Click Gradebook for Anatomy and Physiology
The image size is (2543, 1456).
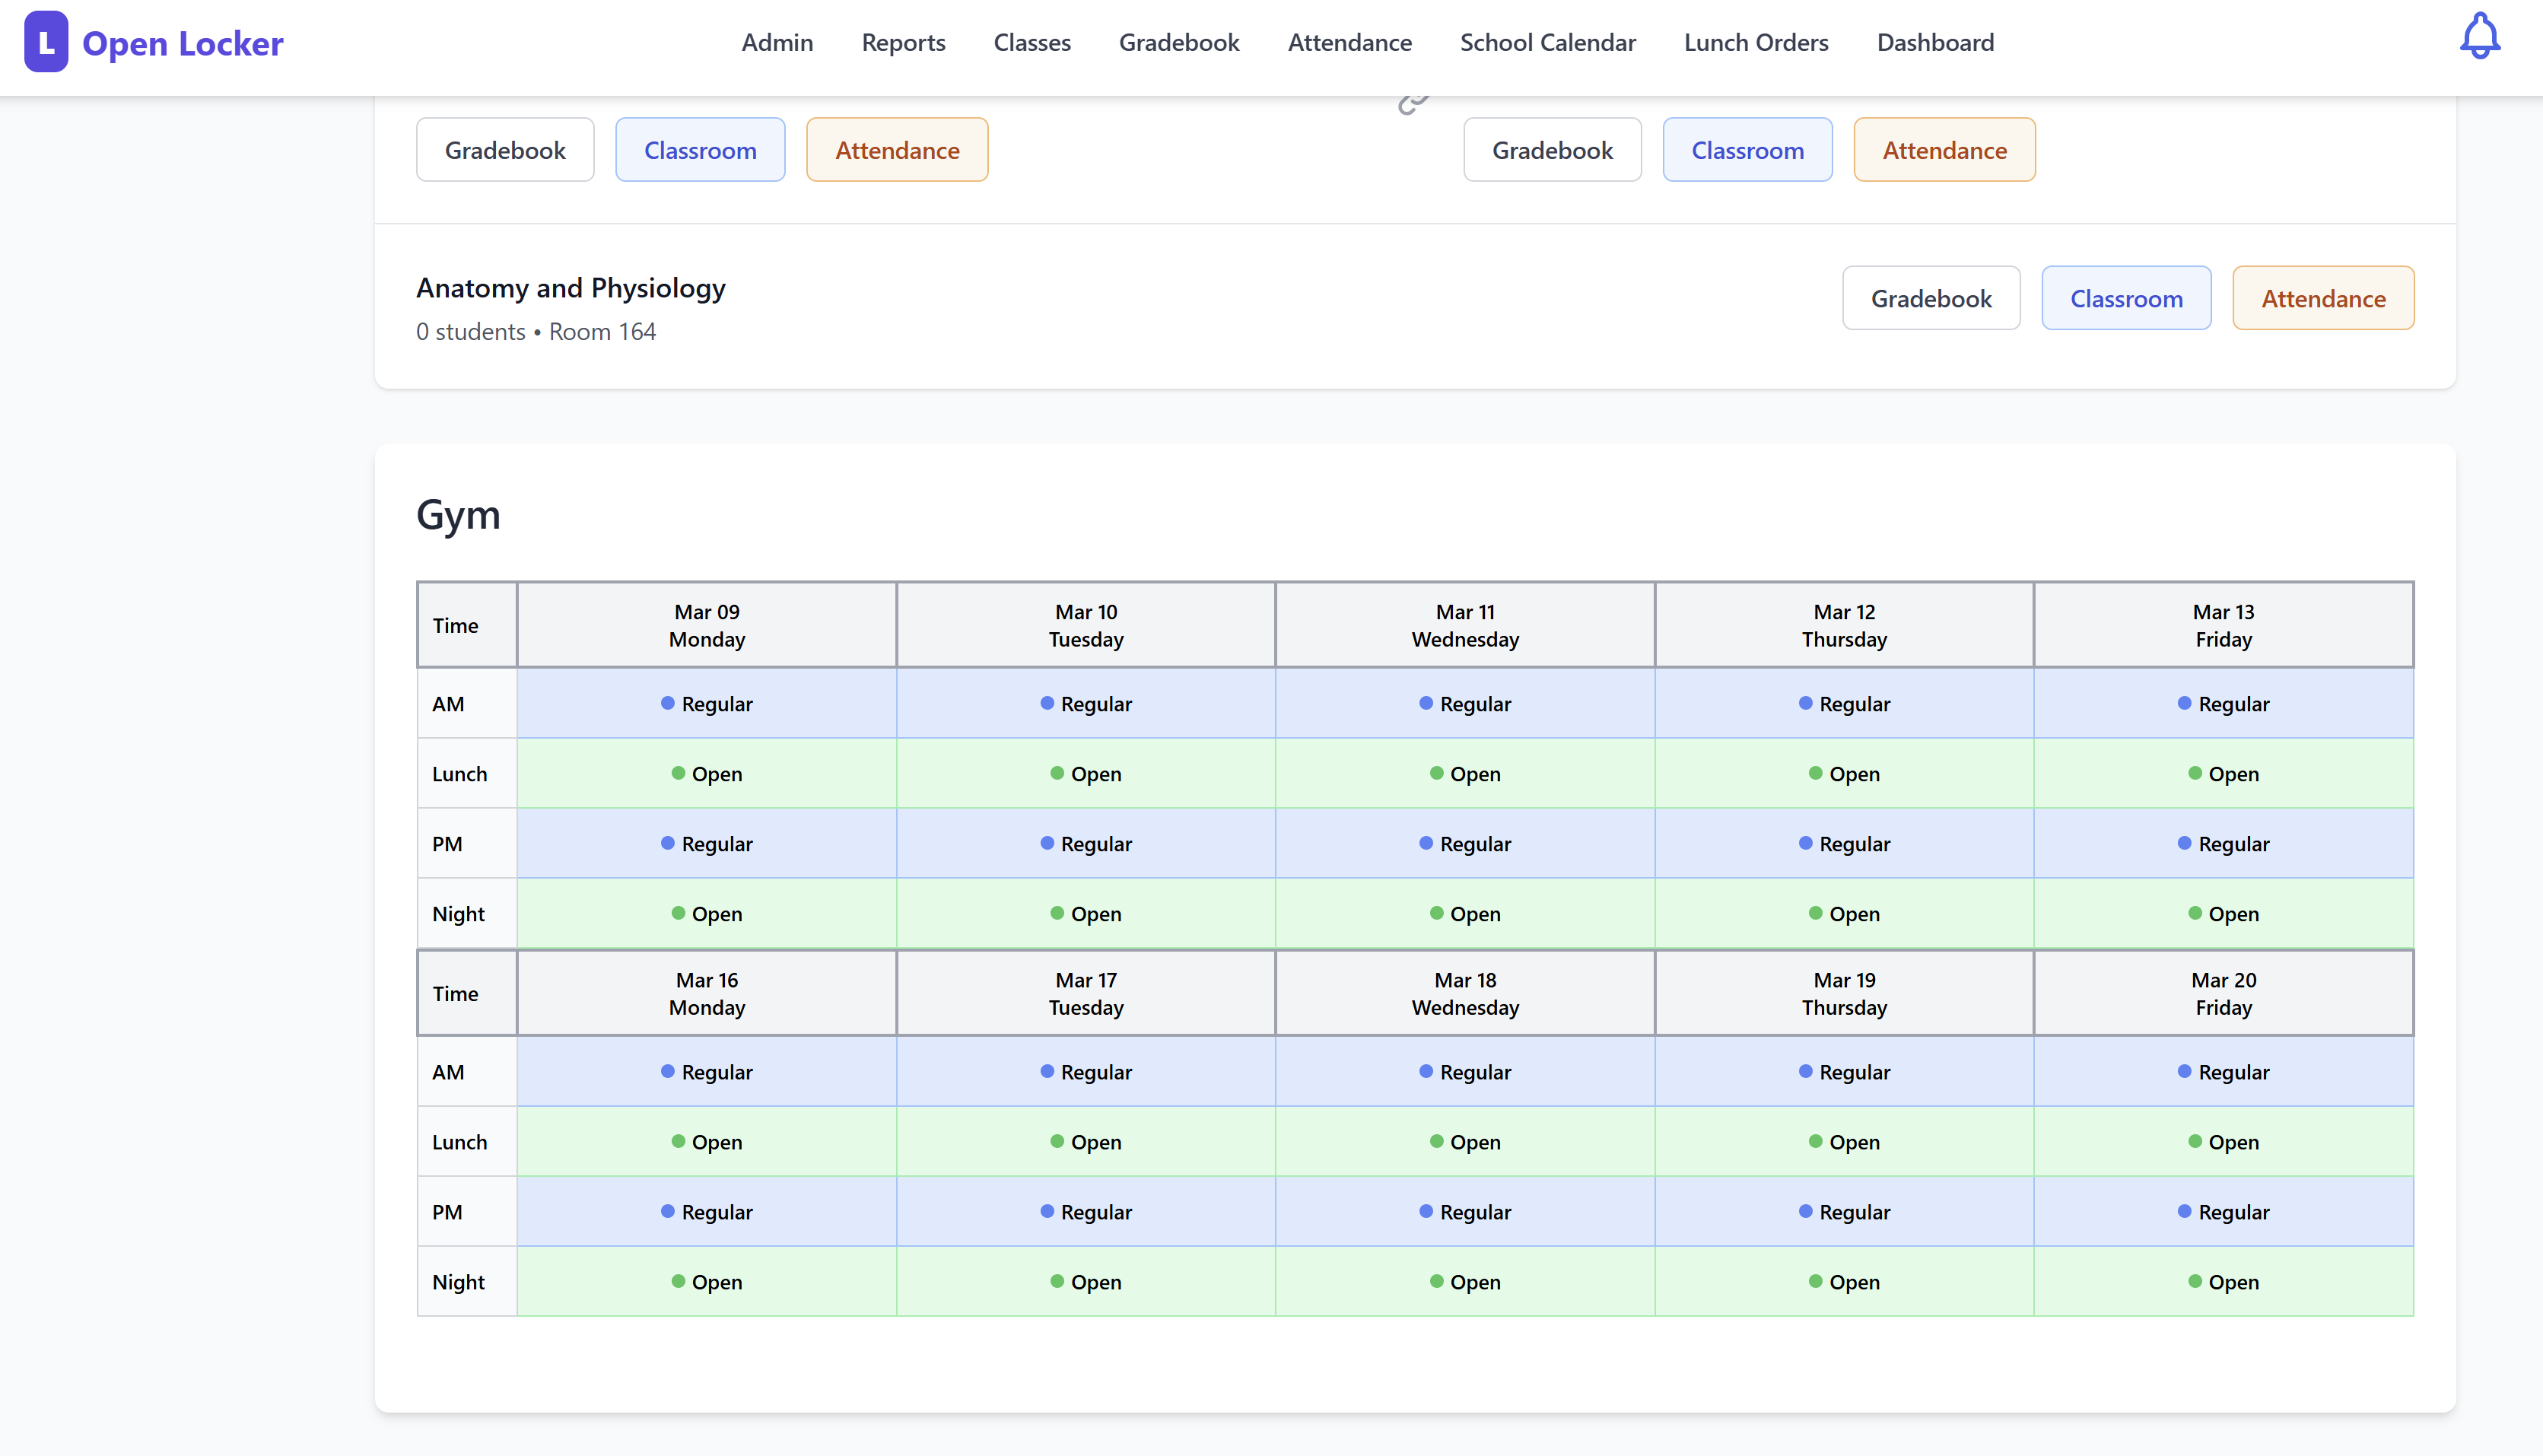(x=1931, y=297)
